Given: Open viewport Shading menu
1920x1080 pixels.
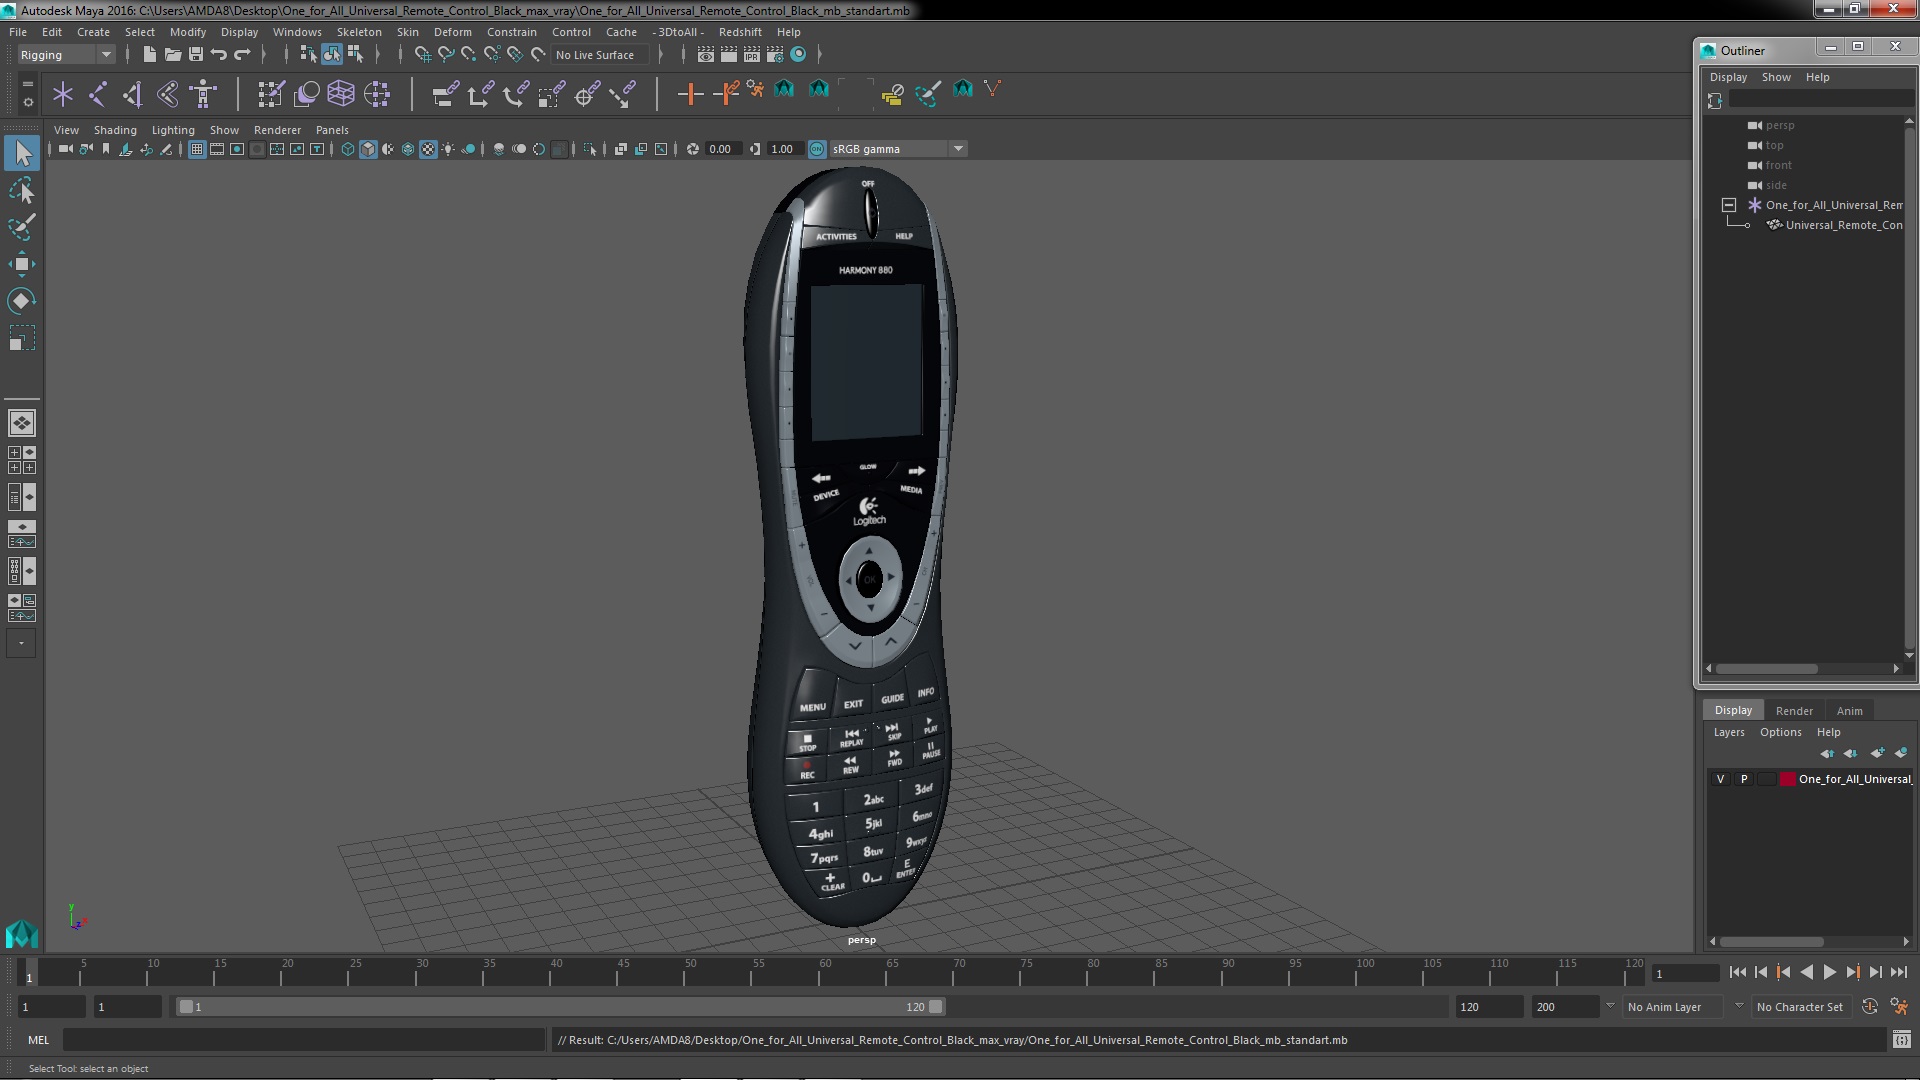Looking at the screenshot, I should tap(115, 130).
